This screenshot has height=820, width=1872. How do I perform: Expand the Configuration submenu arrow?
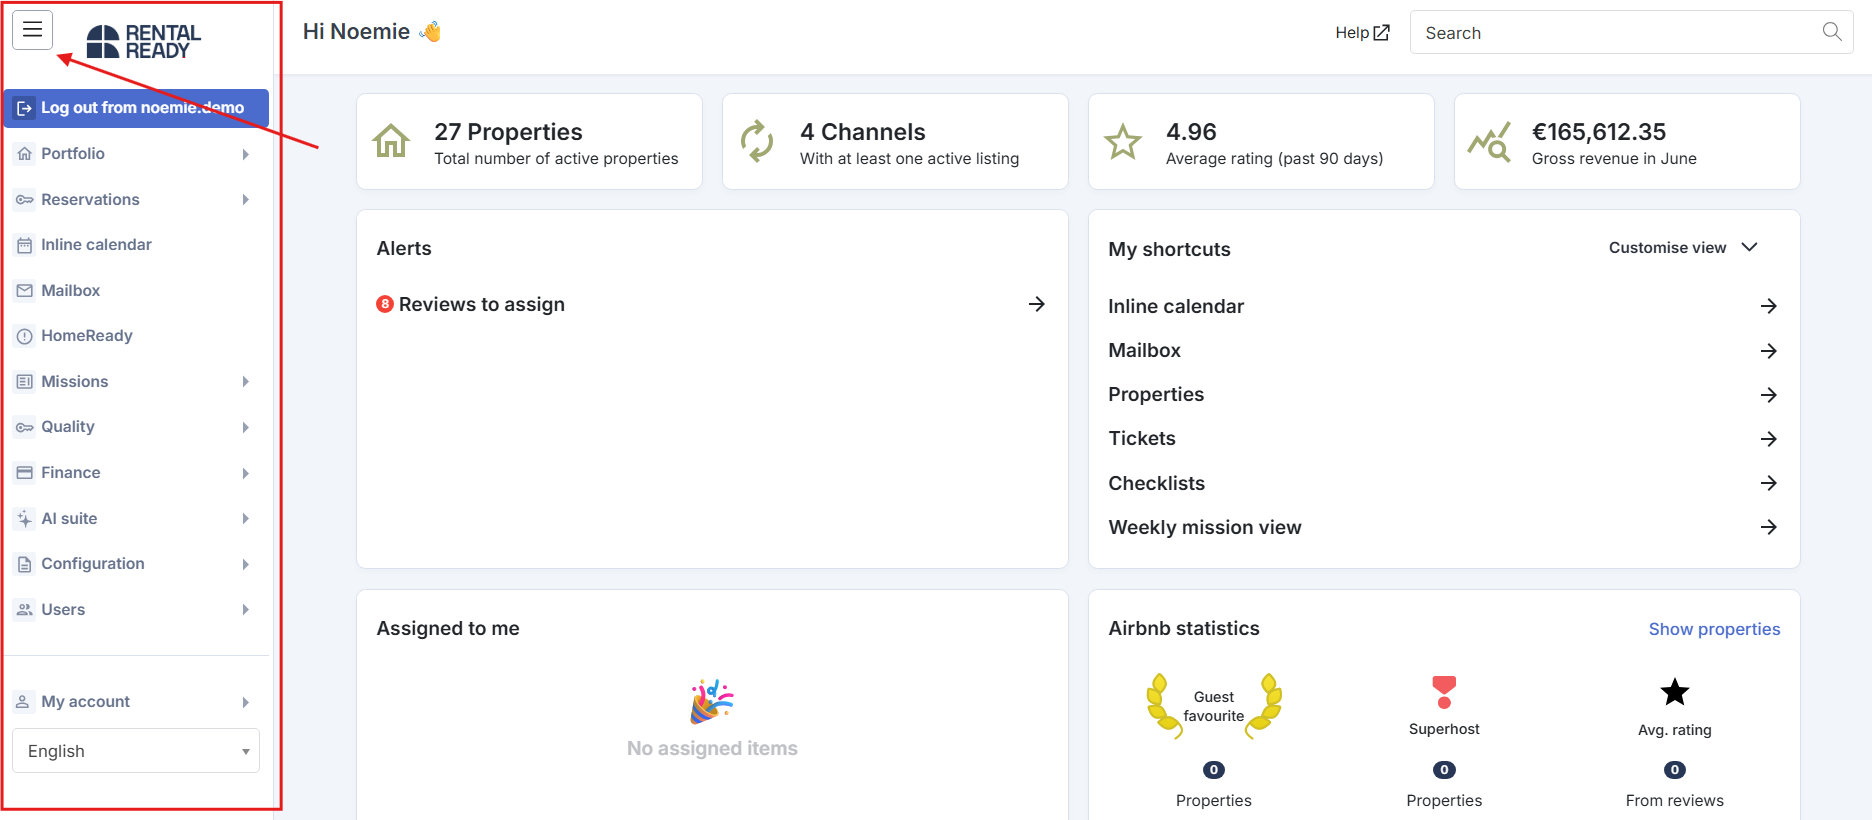click(x=246, y=564)
